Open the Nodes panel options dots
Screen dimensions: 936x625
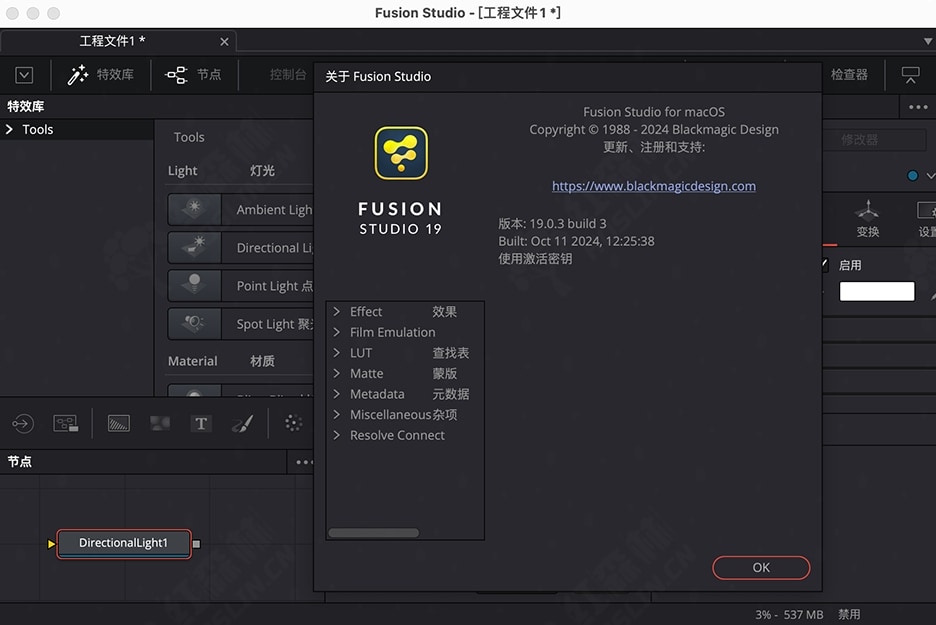pyautogui.click(x=304, y=462)
